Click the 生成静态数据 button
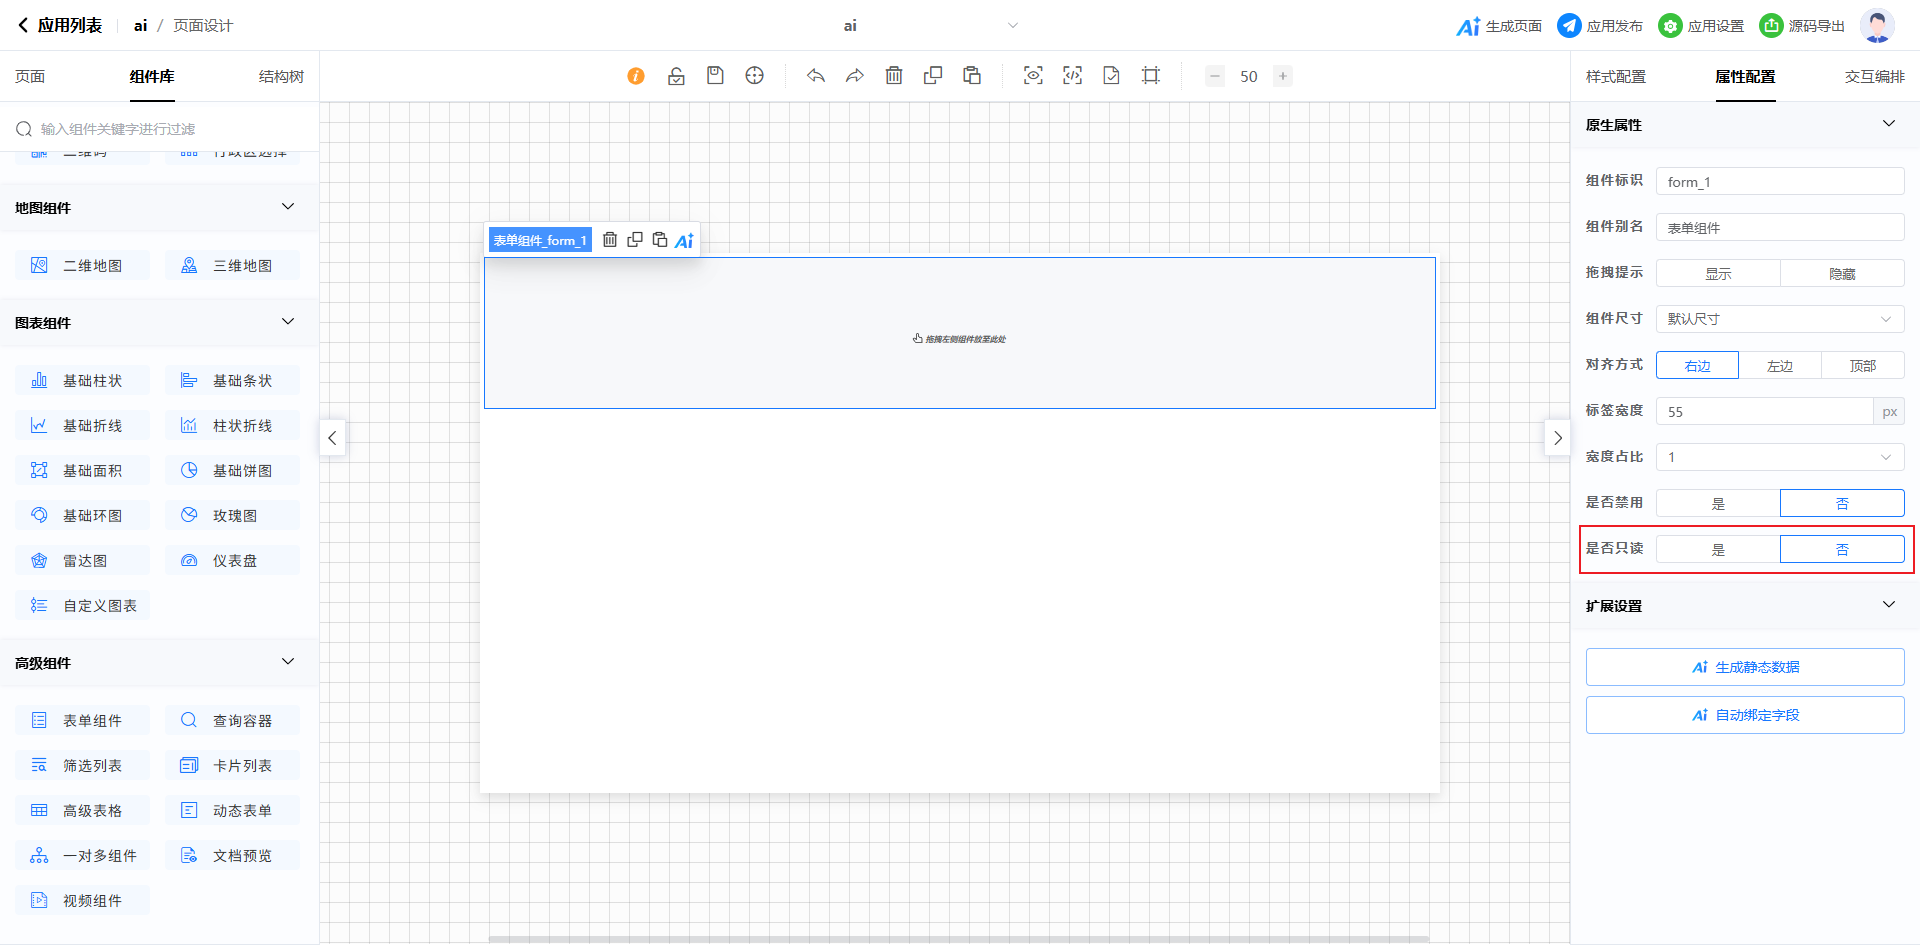The width and height of the screenshot is (1920, 945). point(1745,667)
